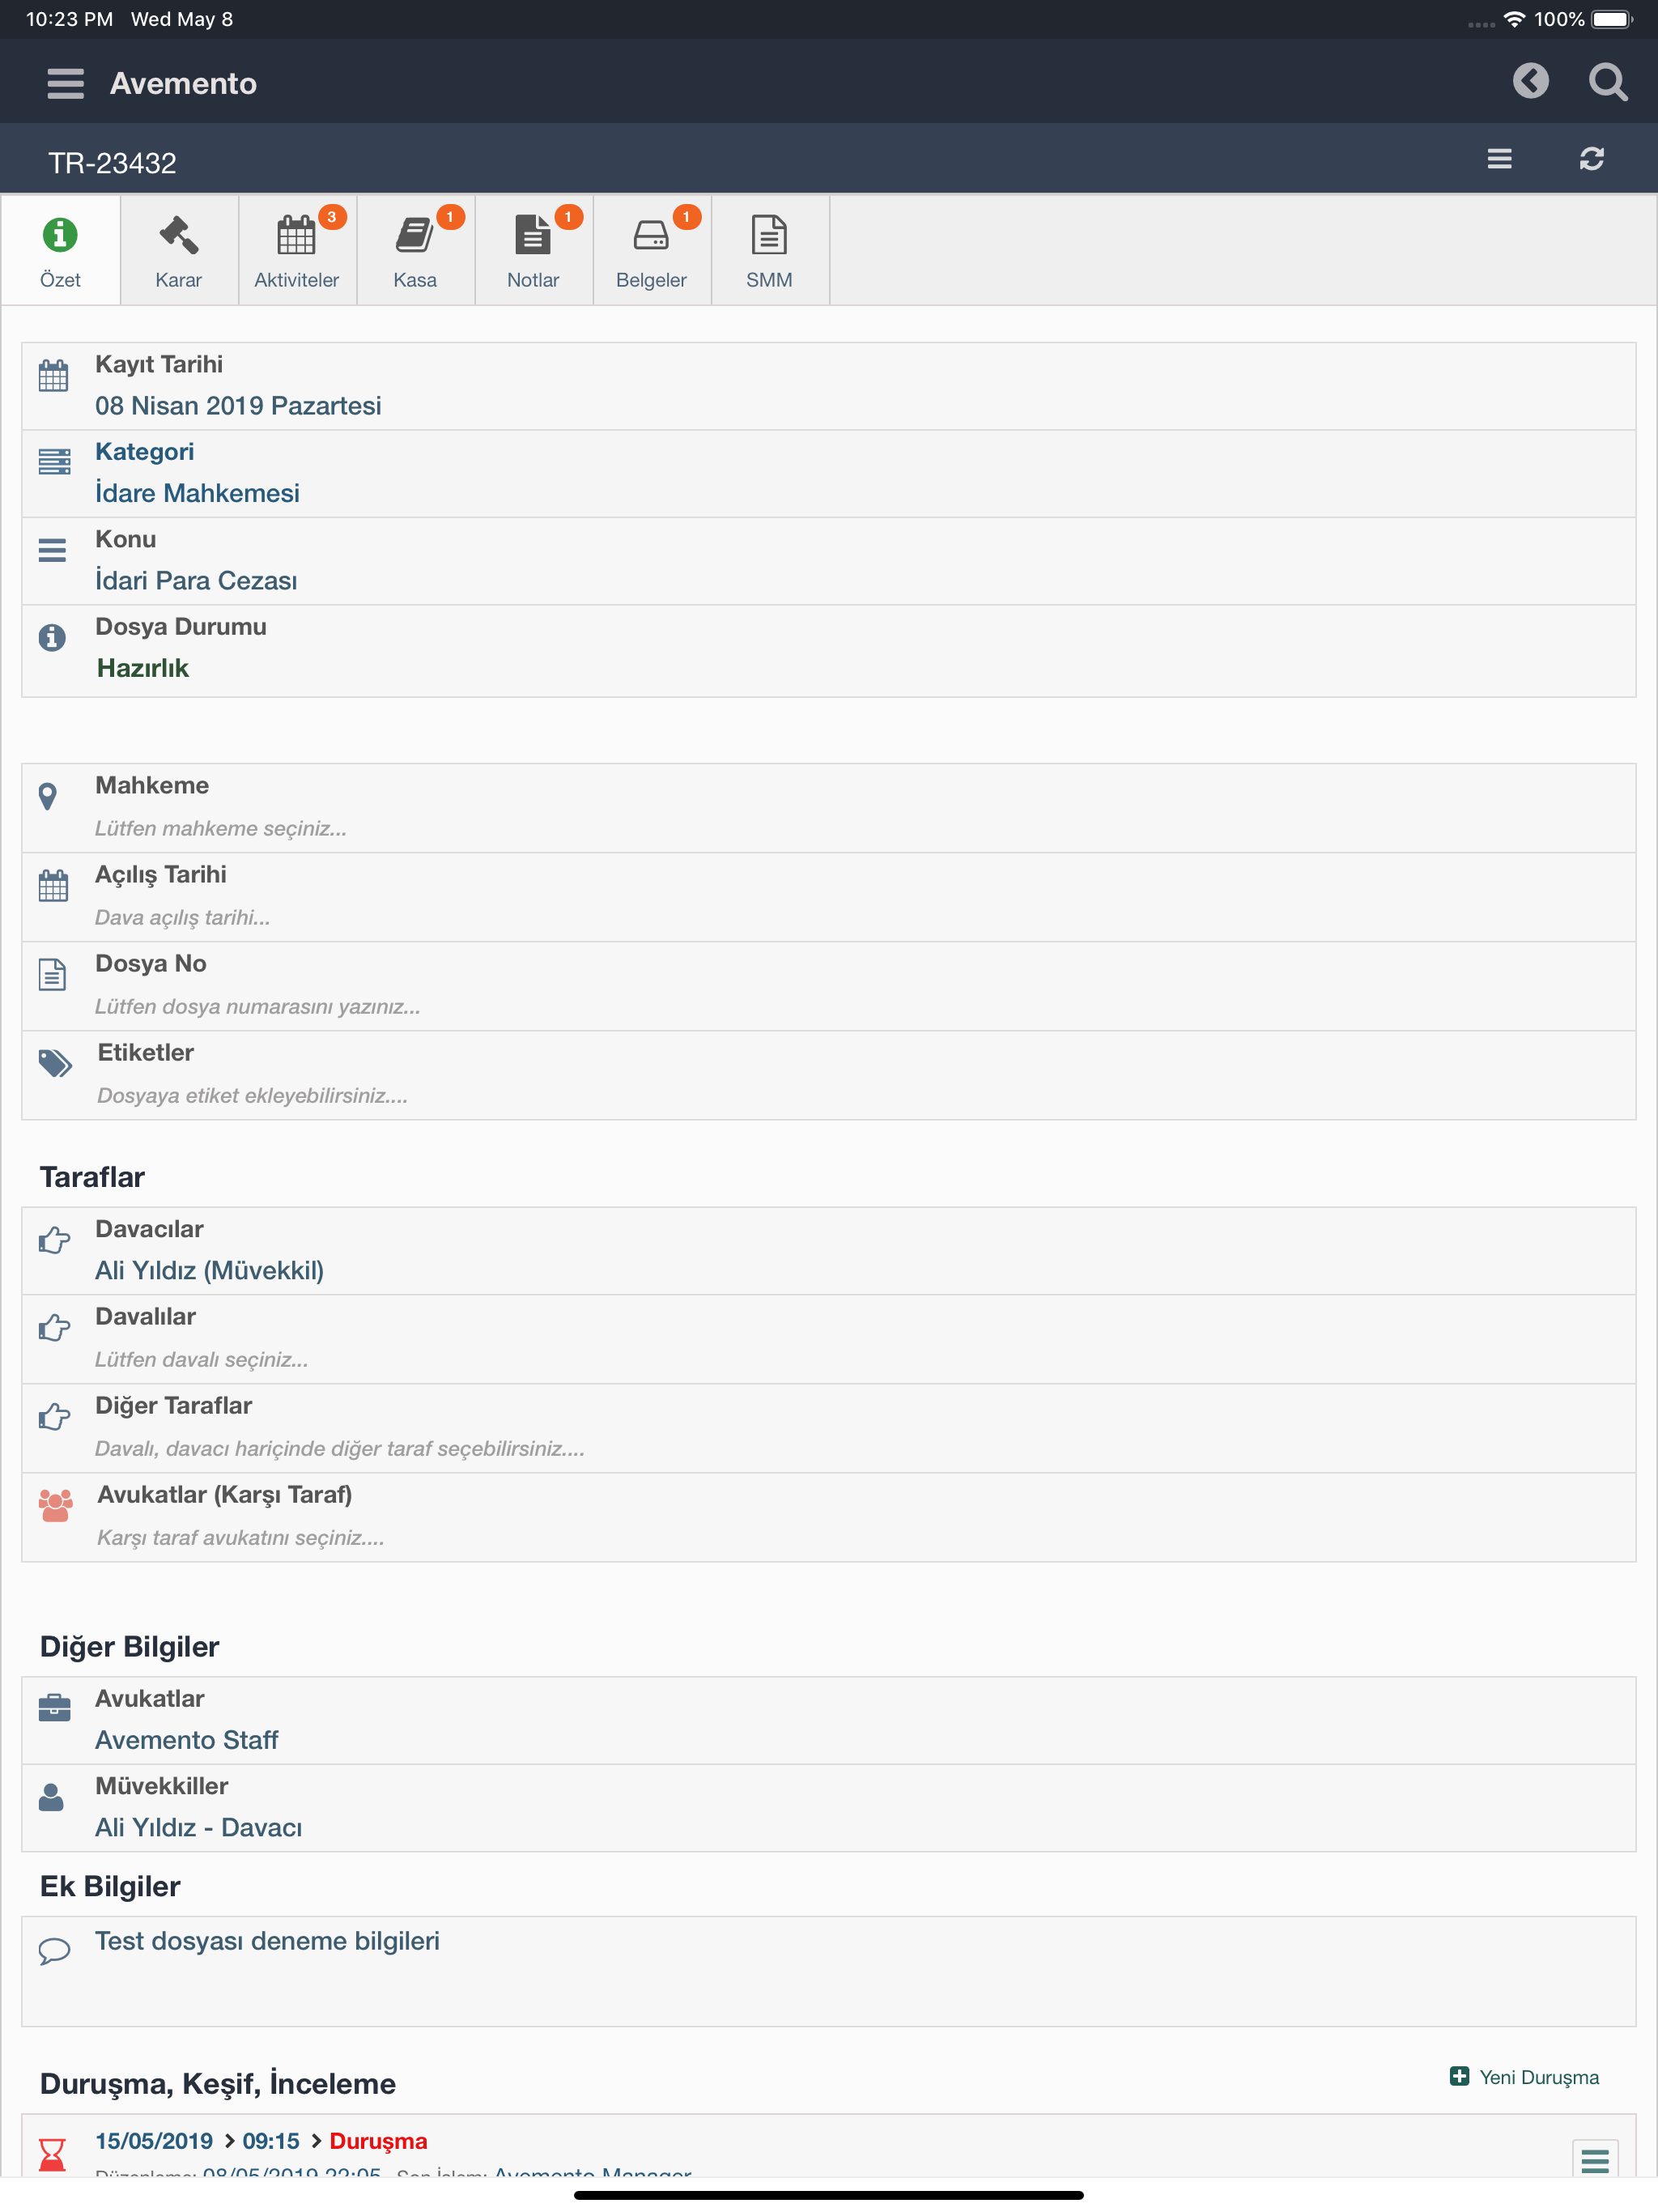This screenshot has height=2212, width=1658.
Task: Click the Test dosyası deneme bilgileri note
Action: click(x=267, y=1941)
